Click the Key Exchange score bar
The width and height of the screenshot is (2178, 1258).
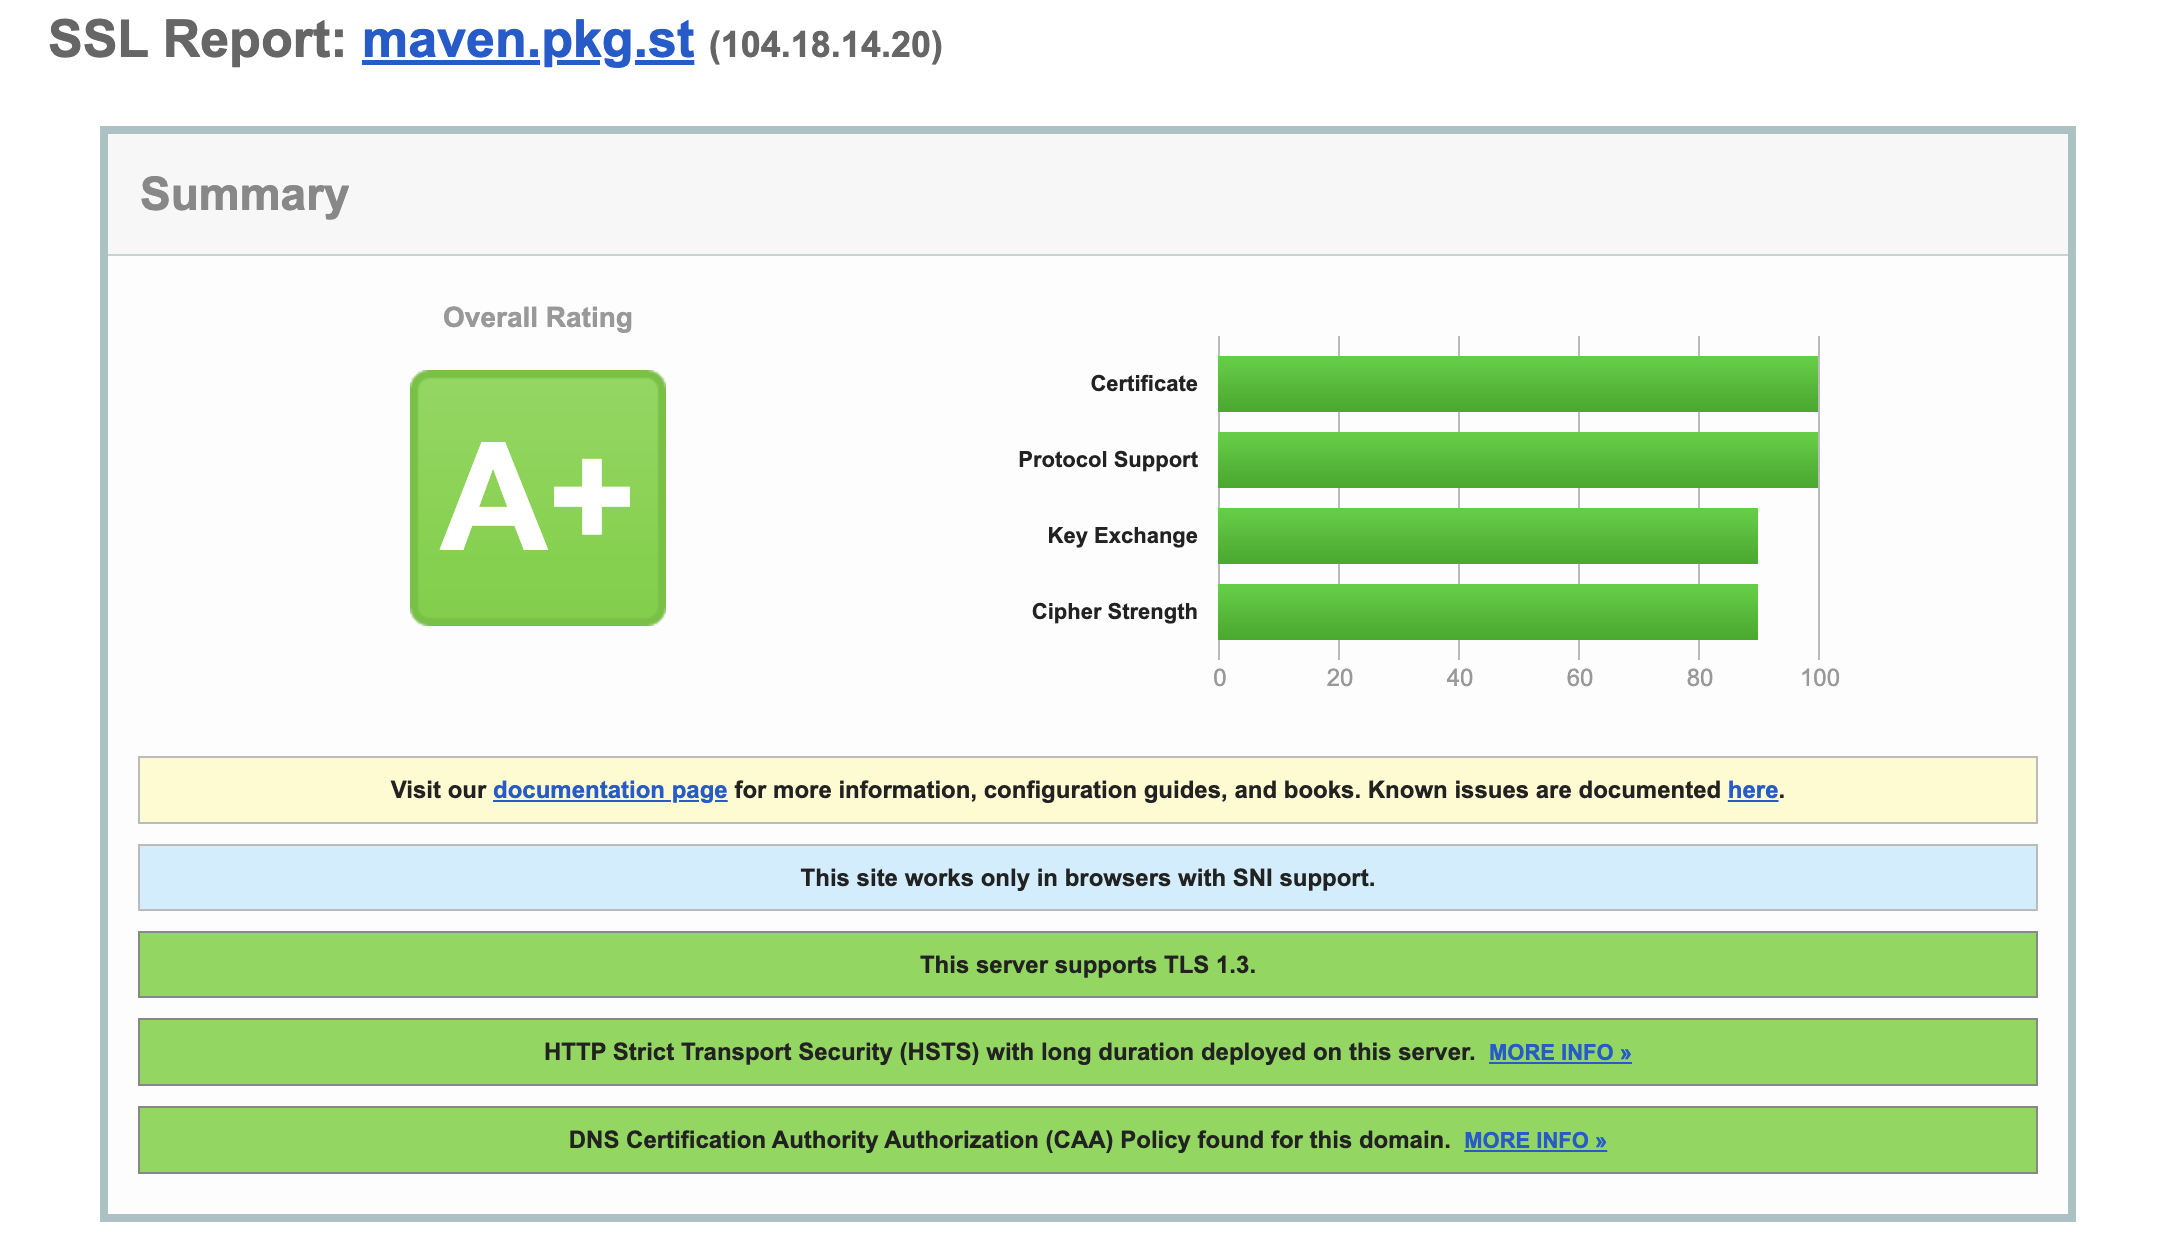click(x=1487, y=536)
